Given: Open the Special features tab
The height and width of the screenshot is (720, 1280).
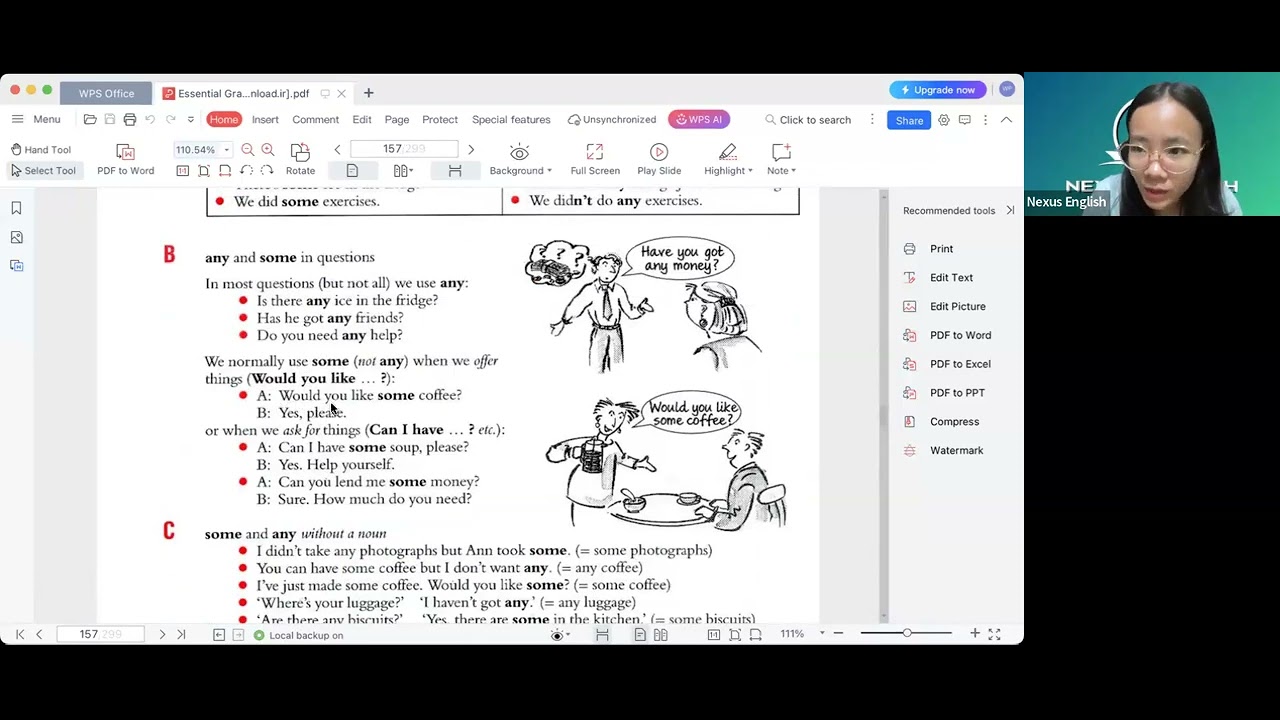Looking at the screenshot, I should click(511, 120).
